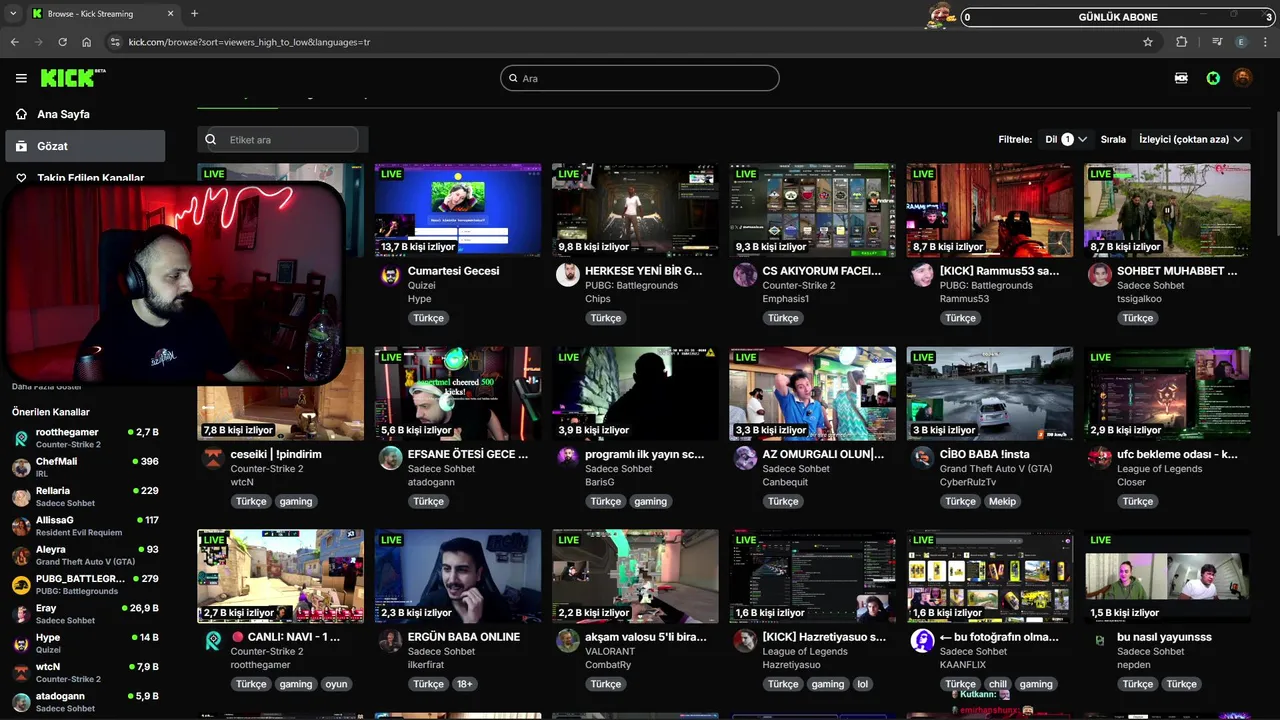Image resolution: width=1280 pixels, height=720 pixels.
Task: Focus the Etiket ara tag search field
Action: 283,140
